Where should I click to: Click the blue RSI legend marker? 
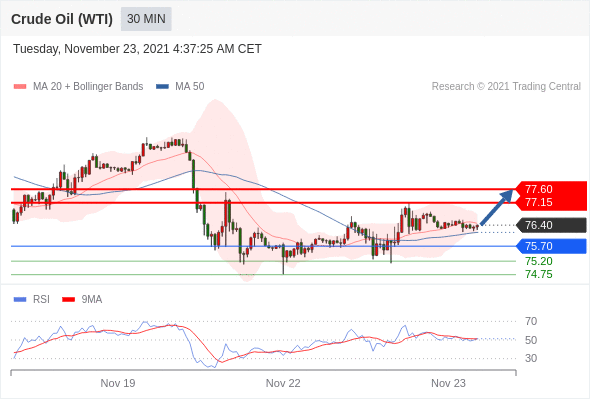pyautogui.click(x=20, y=300)
